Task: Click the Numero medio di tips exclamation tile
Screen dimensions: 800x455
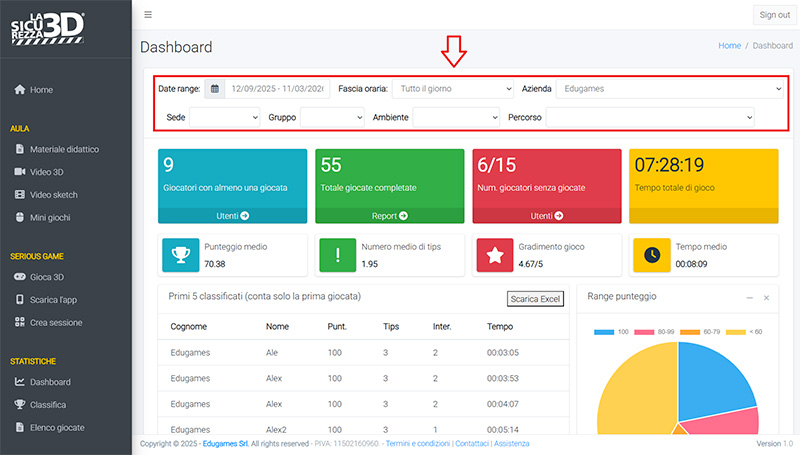Action: click(337, 255)
